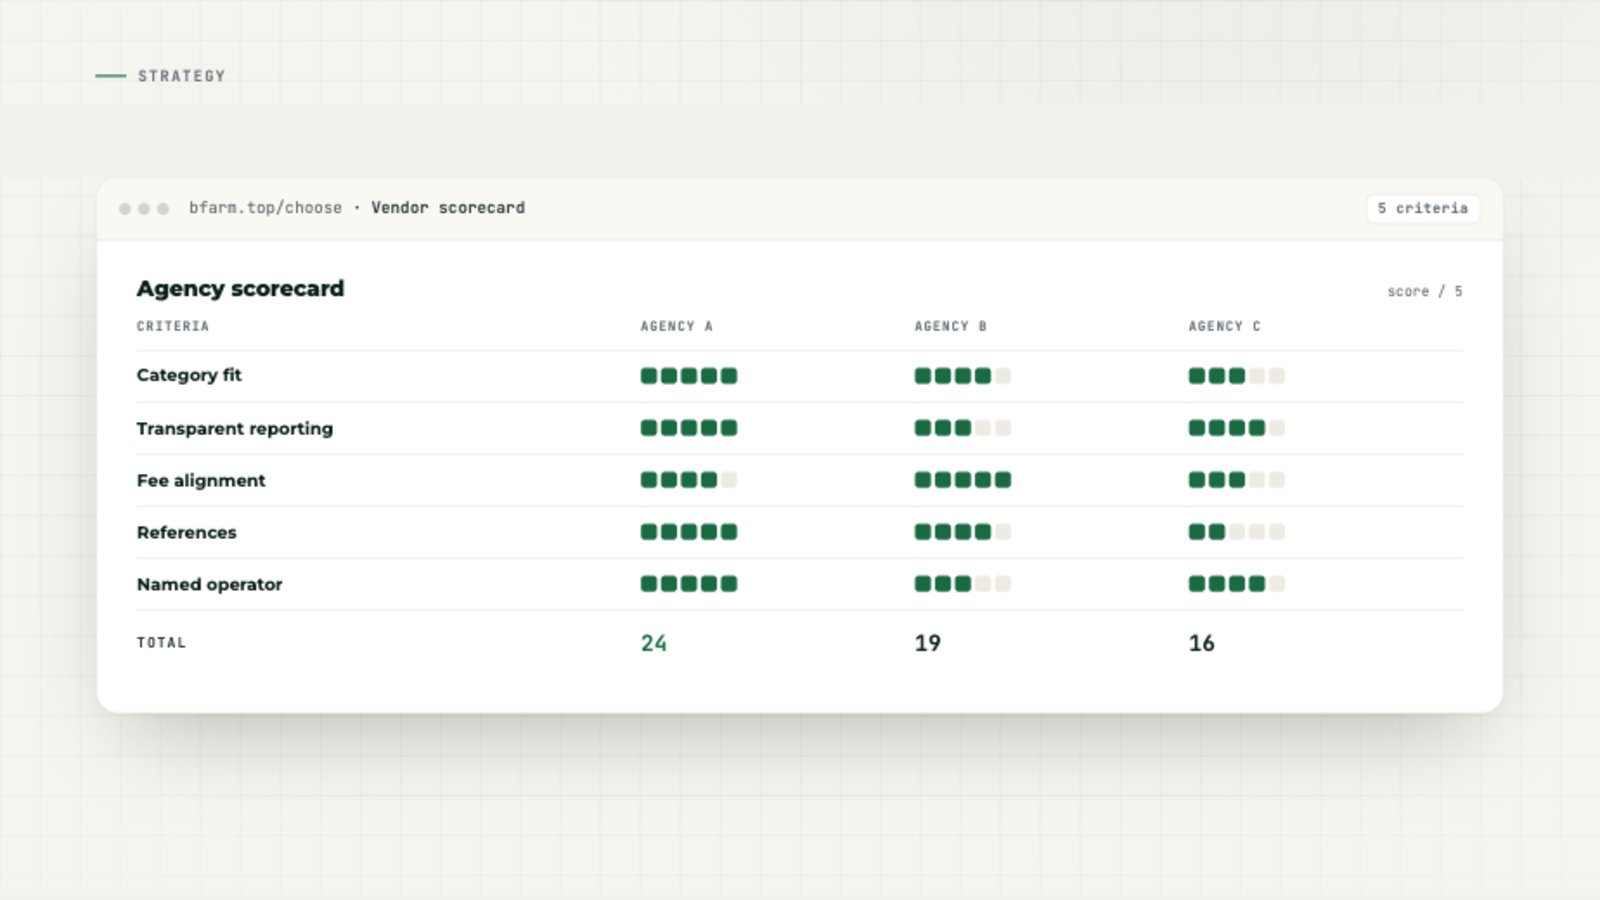1600x900 pixels.
Task: Click the 'score / 5' label
Action: (x=1424, y=291)
